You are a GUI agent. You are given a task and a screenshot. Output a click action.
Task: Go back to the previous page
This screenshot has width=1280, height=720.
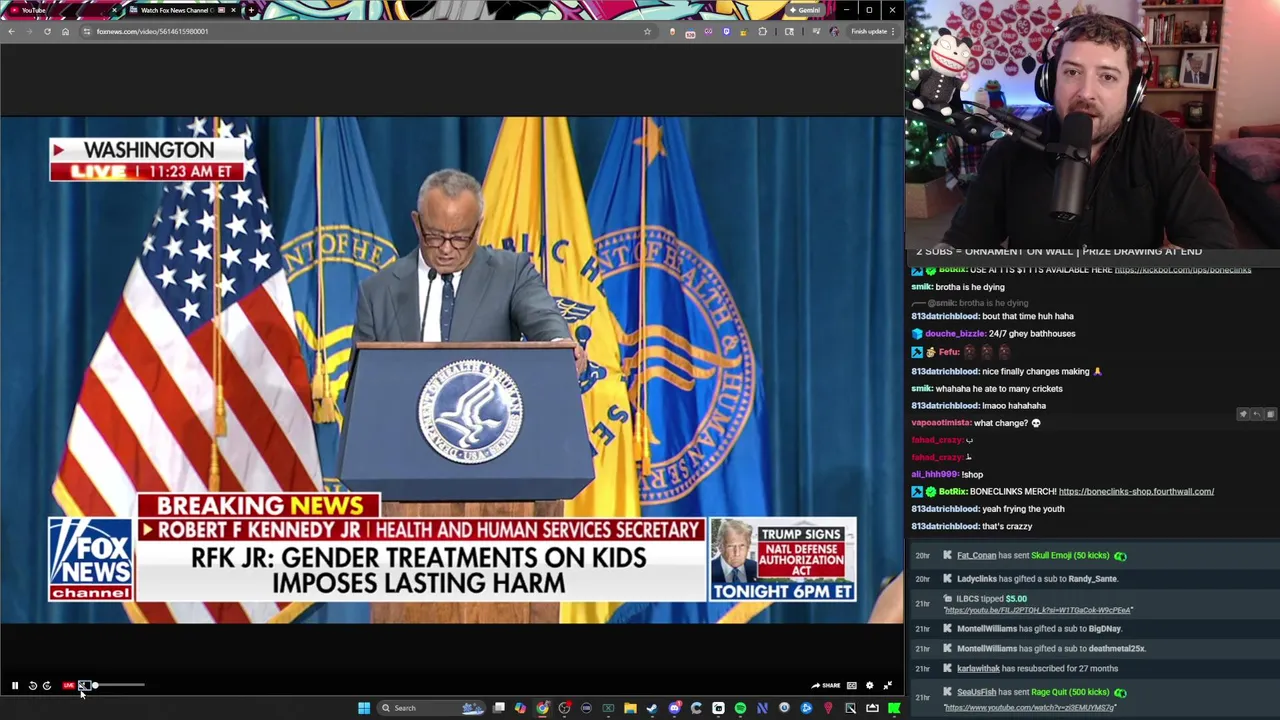click(x=11, y=31)
